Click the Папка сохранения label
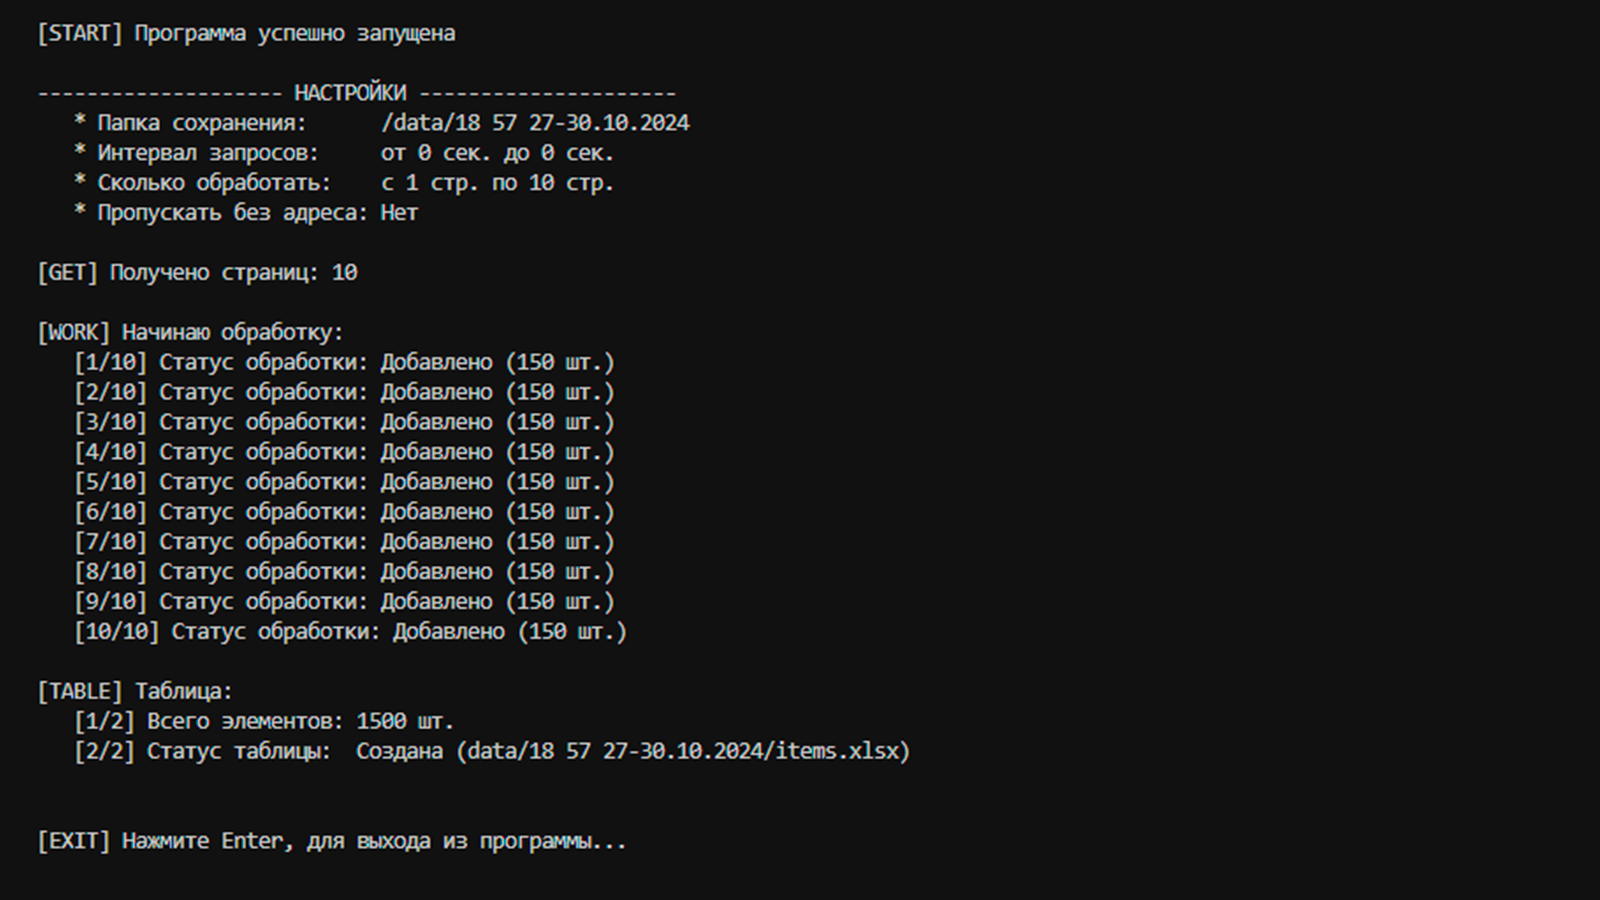 202,123
